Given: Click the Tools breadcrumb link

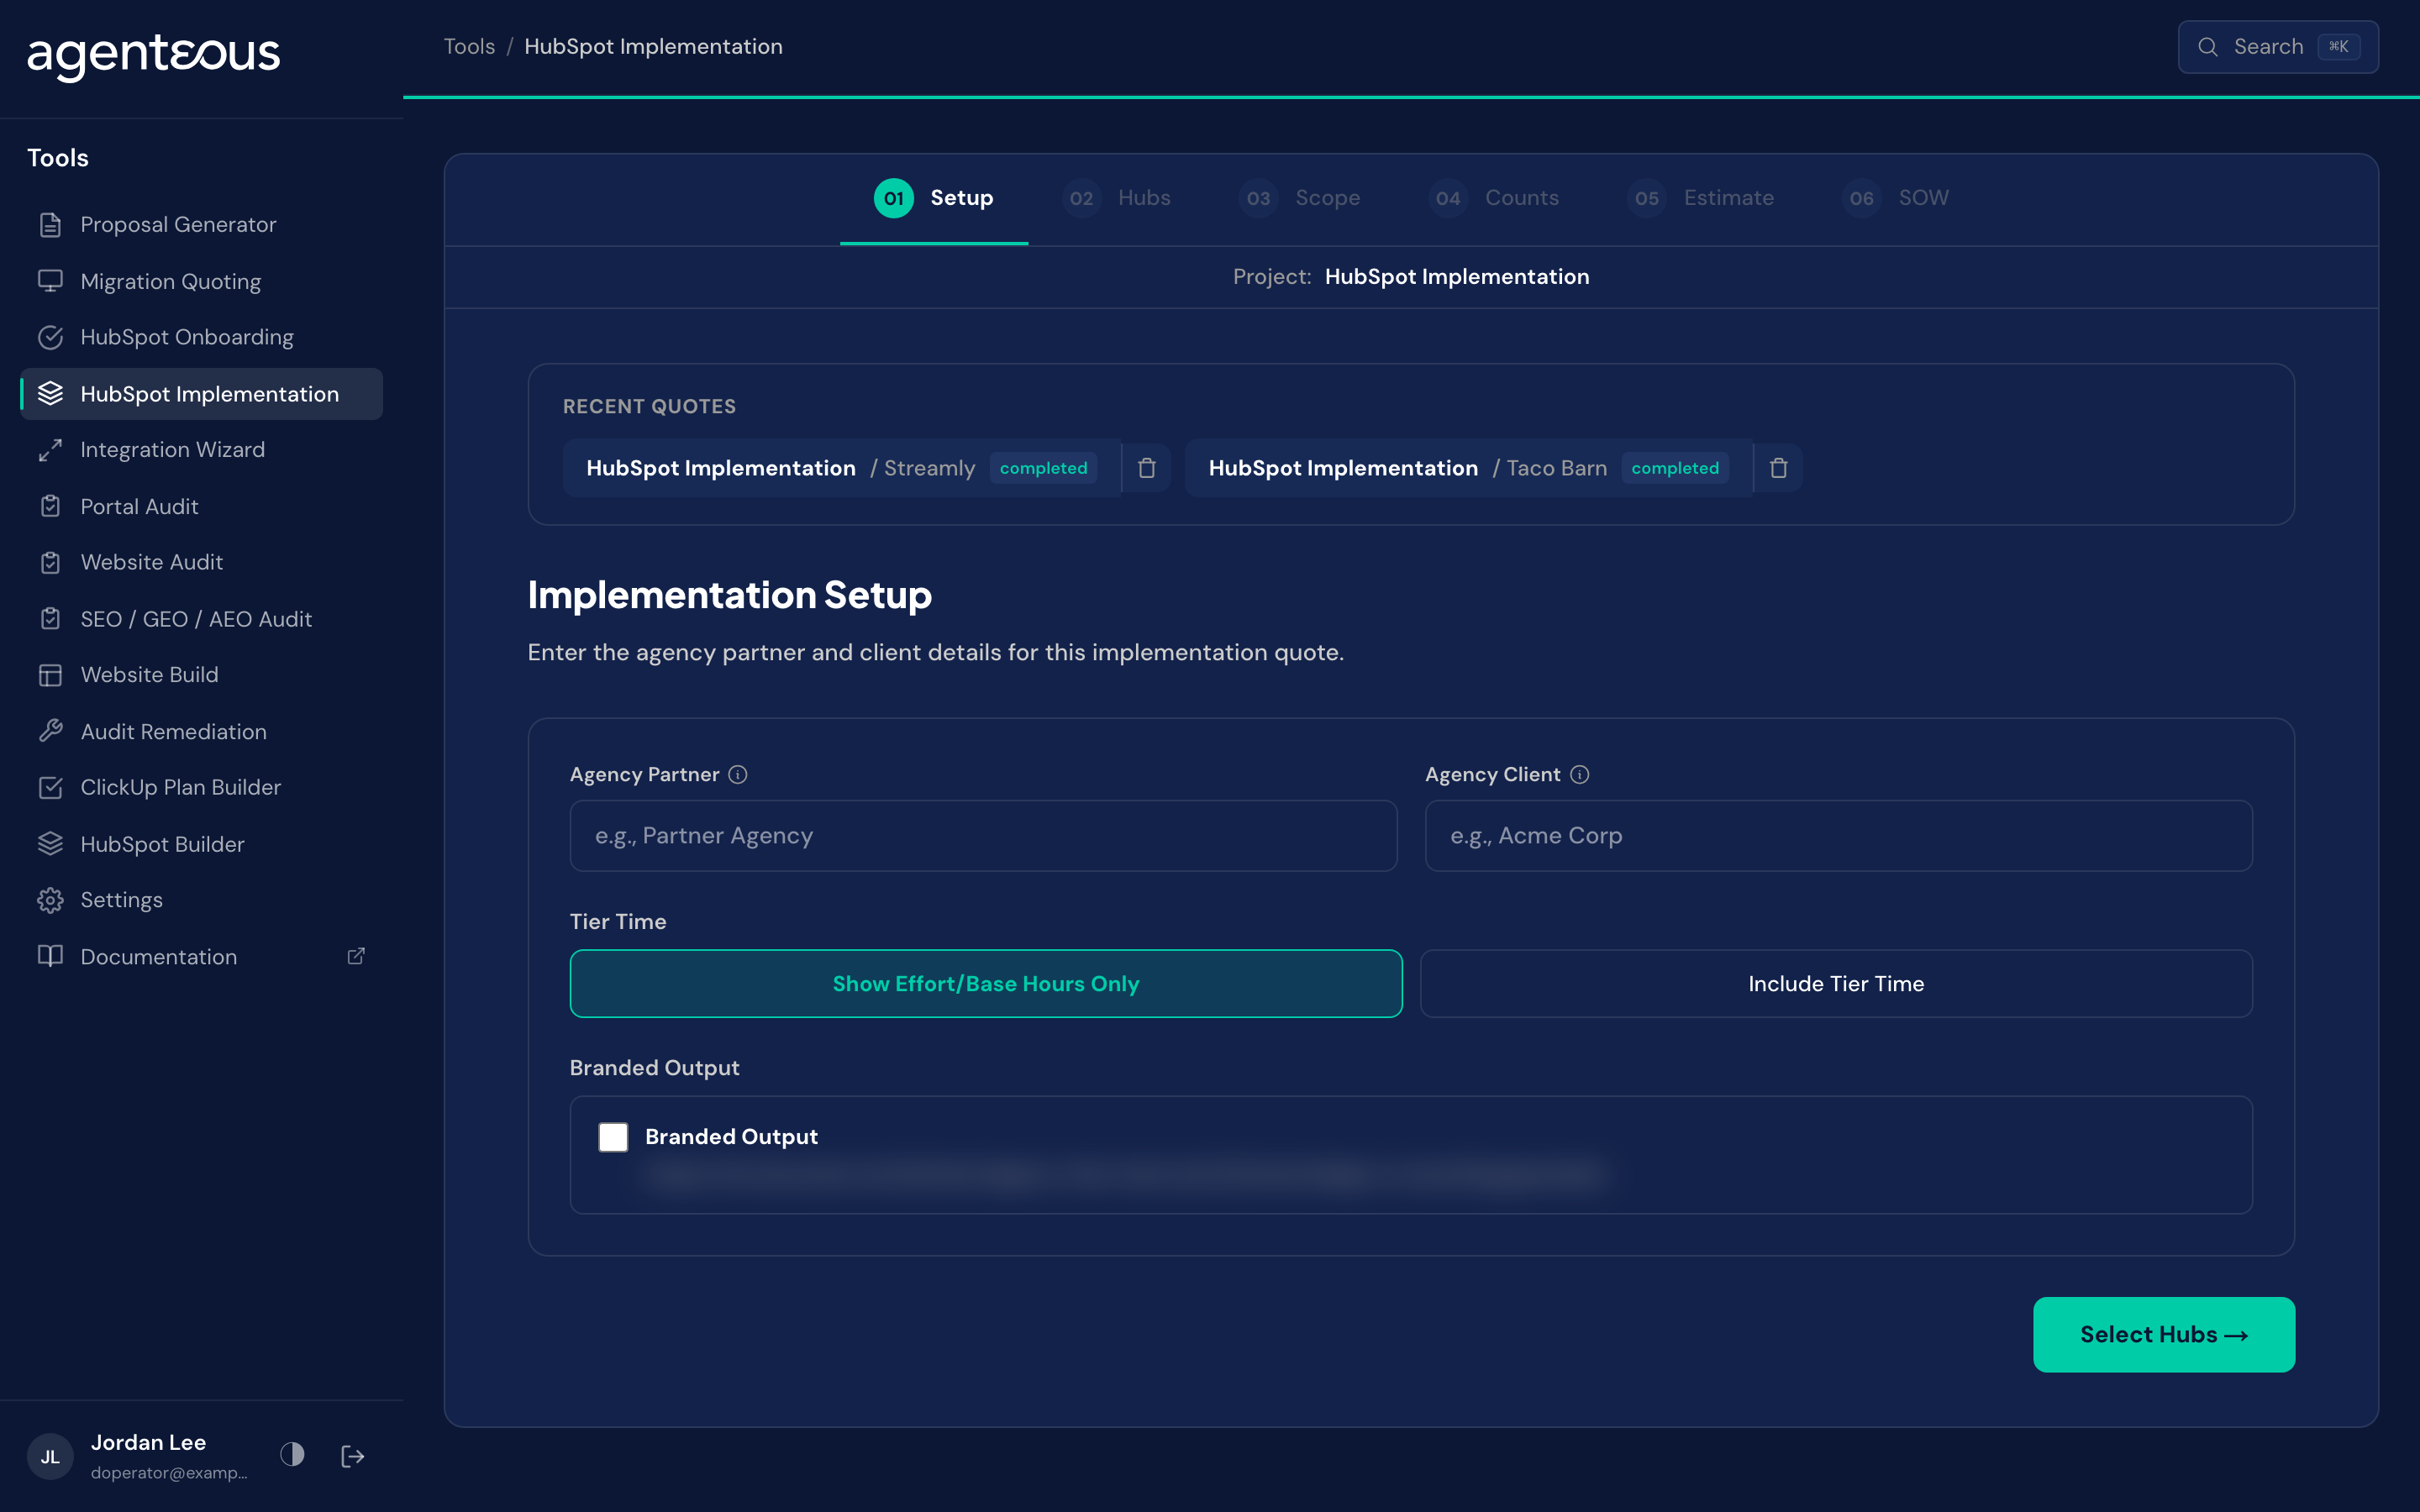Looking at the screenshot, I should pos(469,47).
